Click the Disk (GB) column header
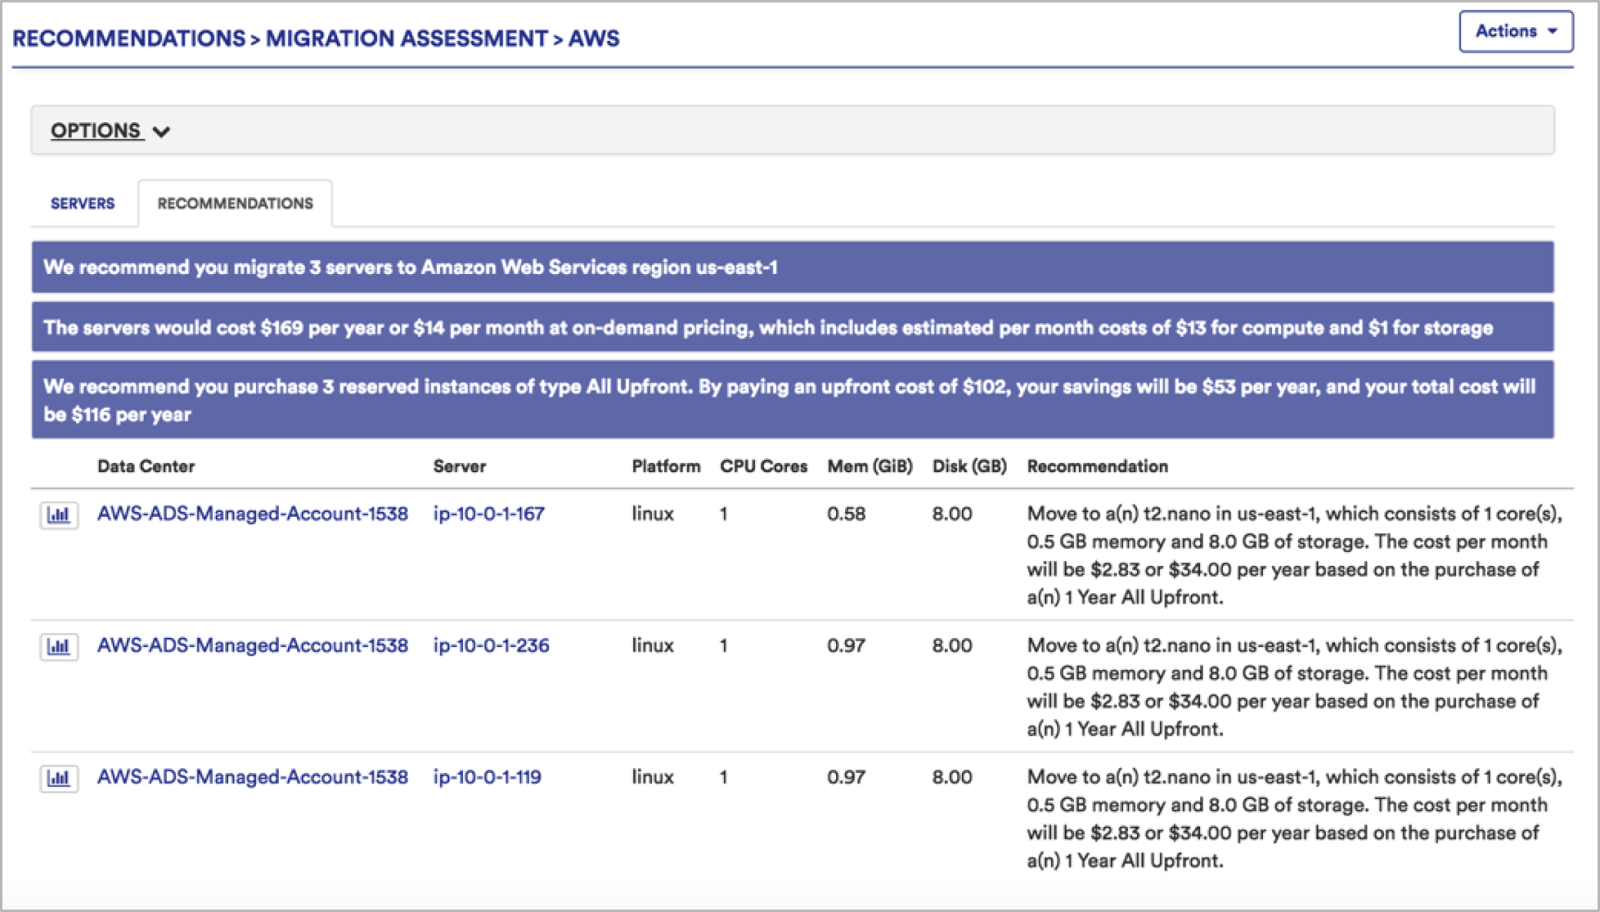This screenshot has width=1600, height=912. pos(970,466)
